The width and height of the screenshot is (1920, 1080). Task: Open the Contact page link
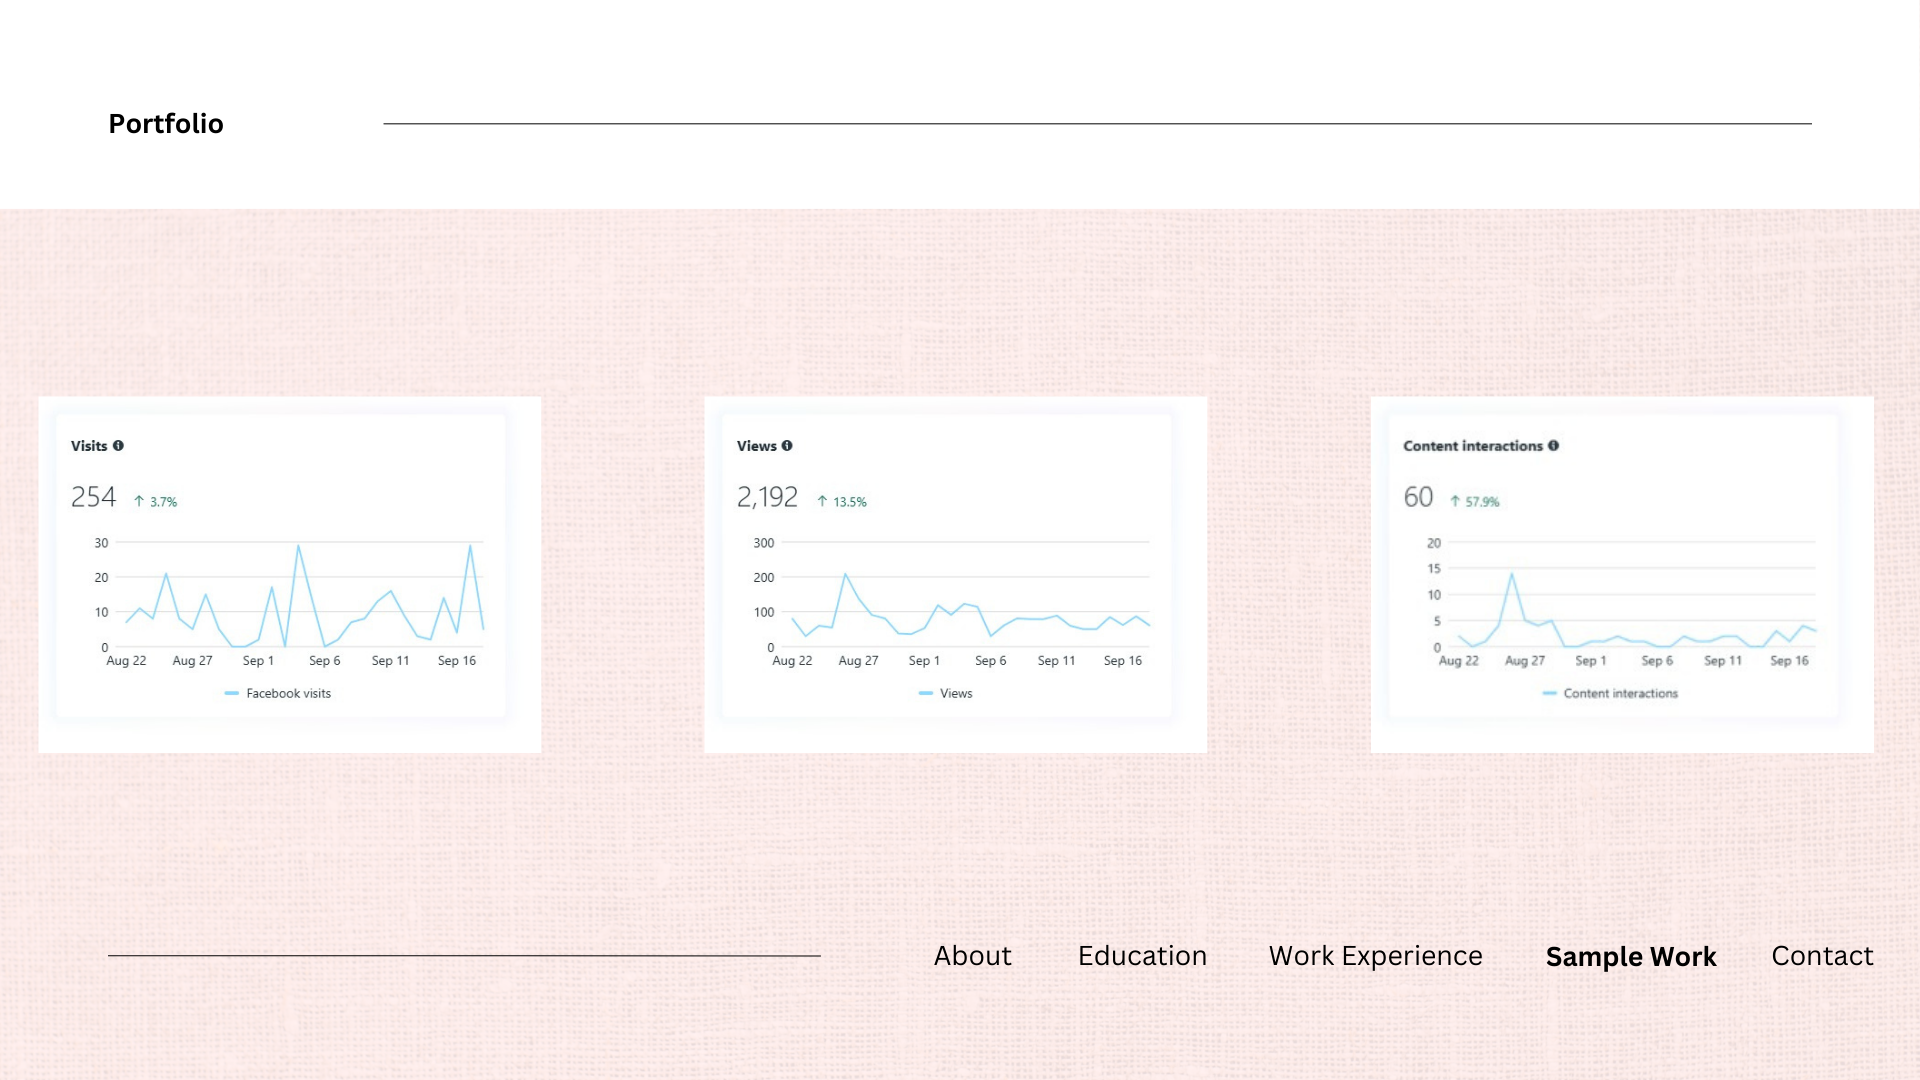[1822, 956]
